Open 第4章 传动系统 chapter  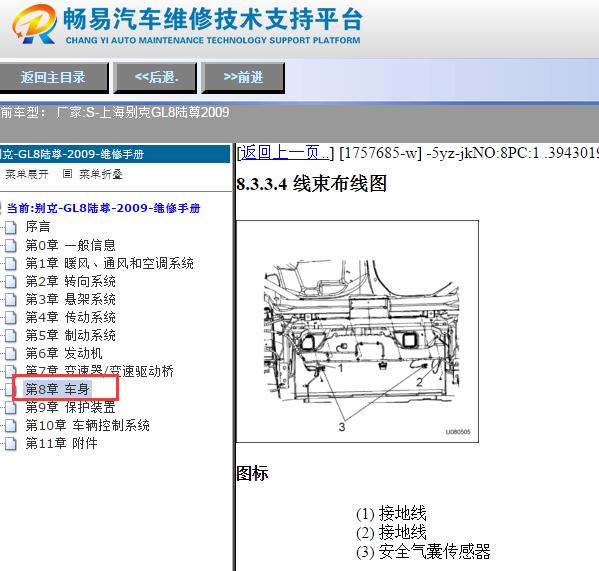[x=70, y=317]
